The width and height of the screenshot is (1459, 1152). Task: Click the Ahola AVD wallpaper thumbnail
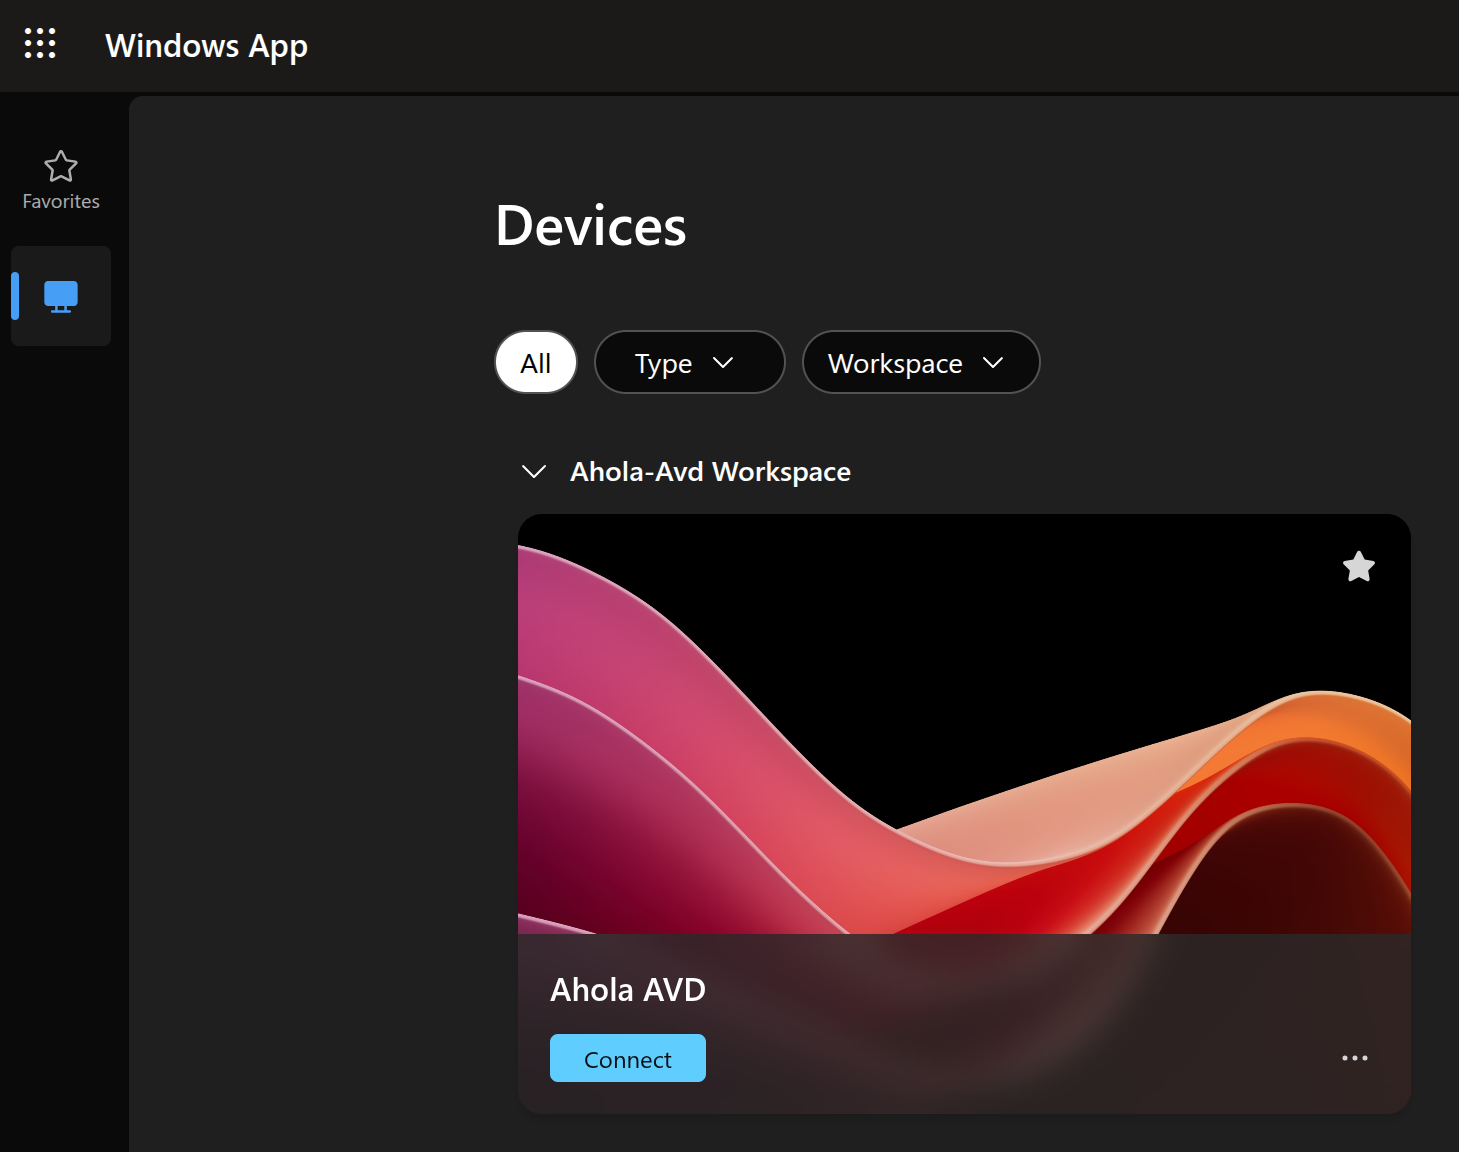(964, 724)
